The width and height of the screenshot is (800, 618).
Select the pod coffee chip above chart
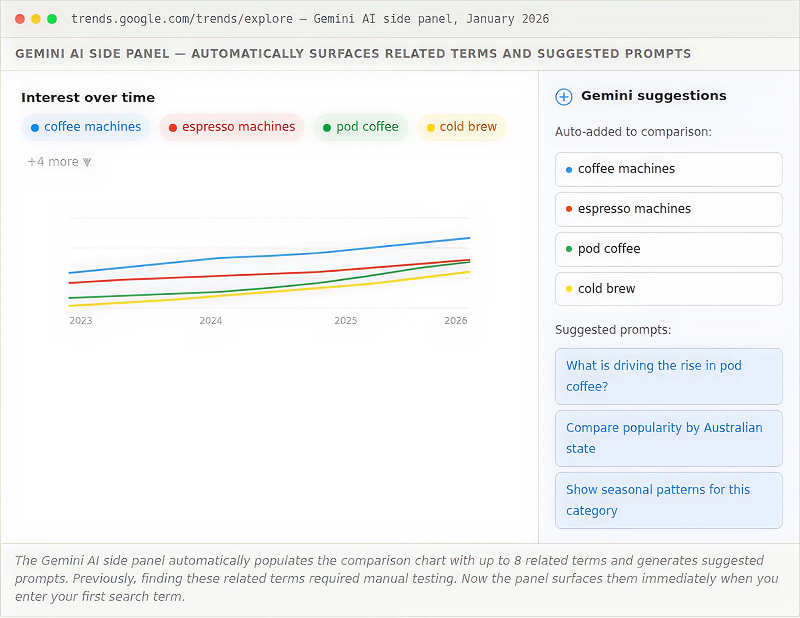(361, 127)
